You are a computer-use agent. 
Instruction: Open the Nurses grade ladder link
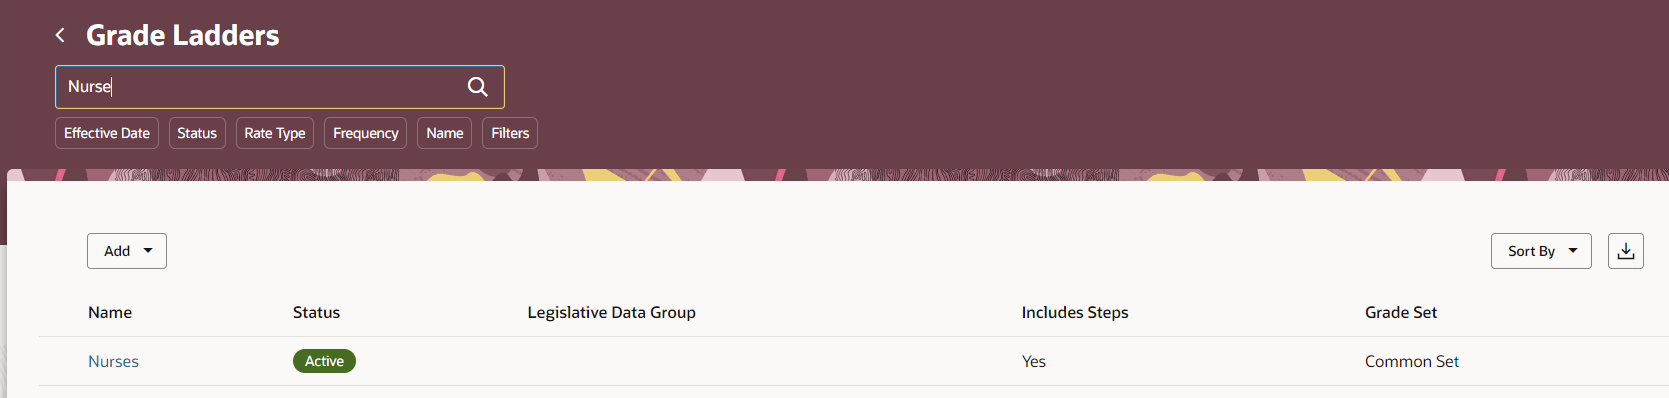[x=113, y=361]
